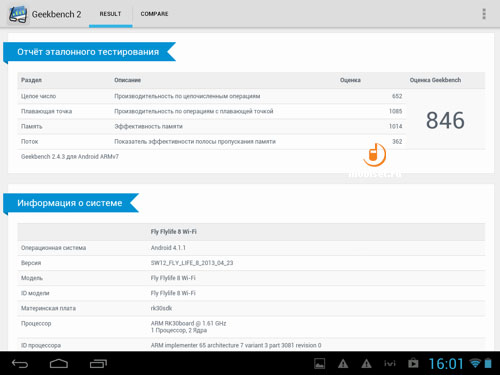Tap the 'Эффективность памяти' description

(x=148, y=126)
